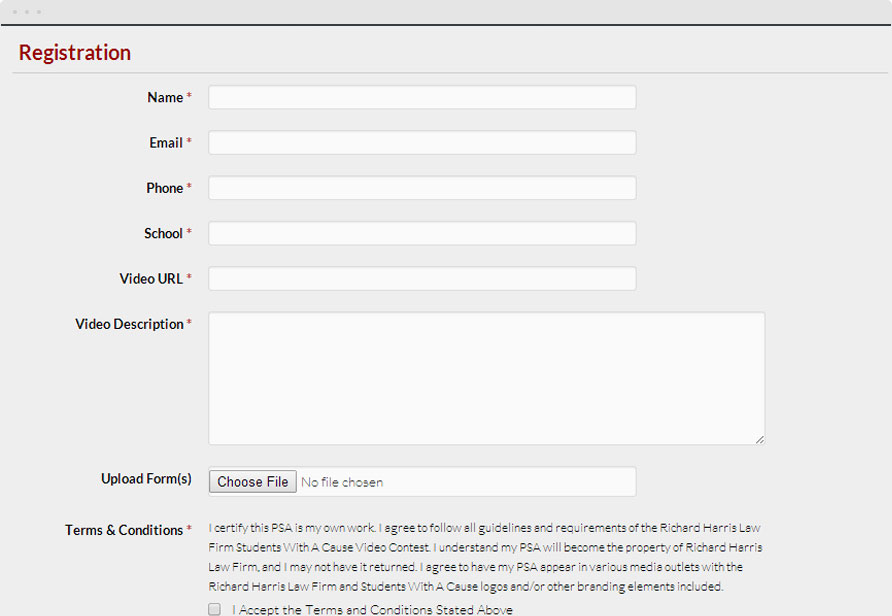Click the Terms & Conditions label
The width and height of the screenshot is (892, 616).
(124, 530)
